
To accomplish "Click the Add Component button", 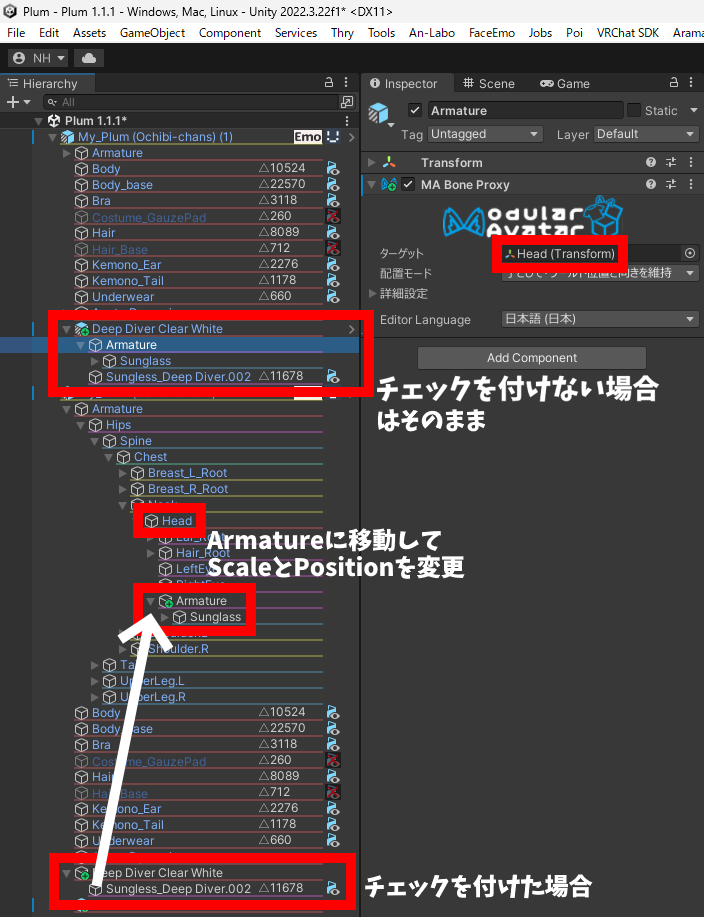I will [x=532, y=358].
